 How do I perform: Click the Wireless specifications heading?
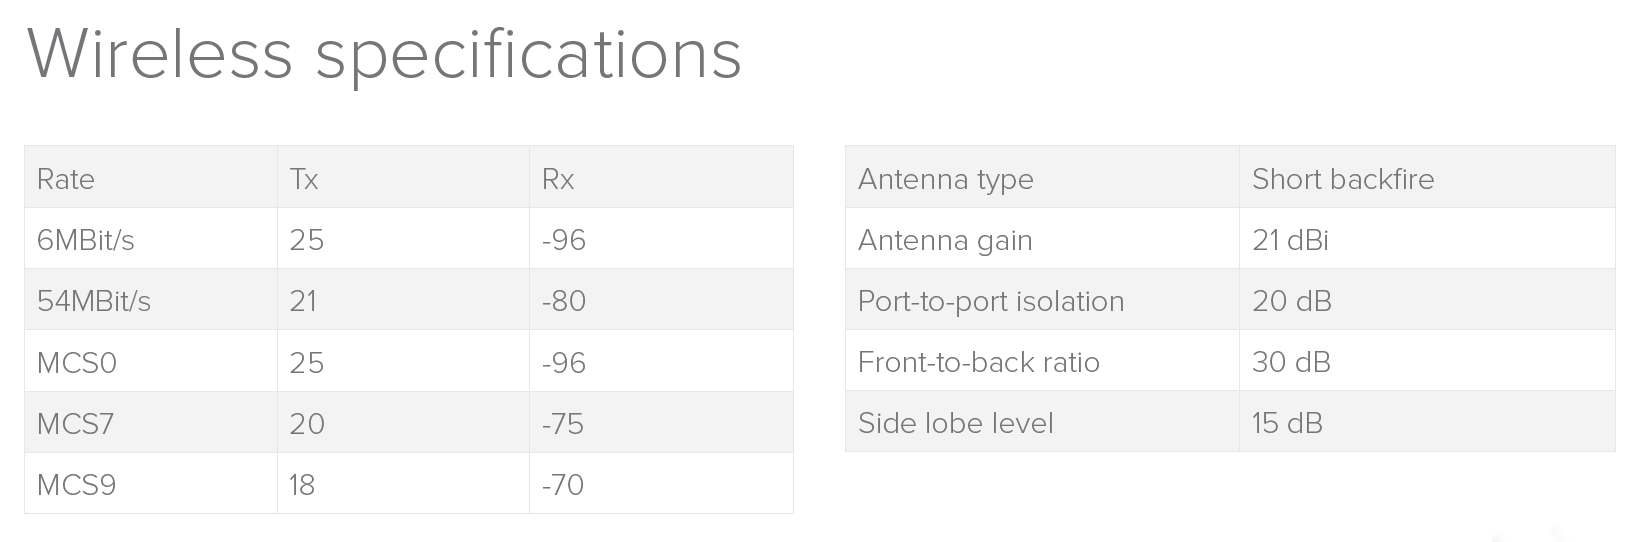click(x=384, y=55)
